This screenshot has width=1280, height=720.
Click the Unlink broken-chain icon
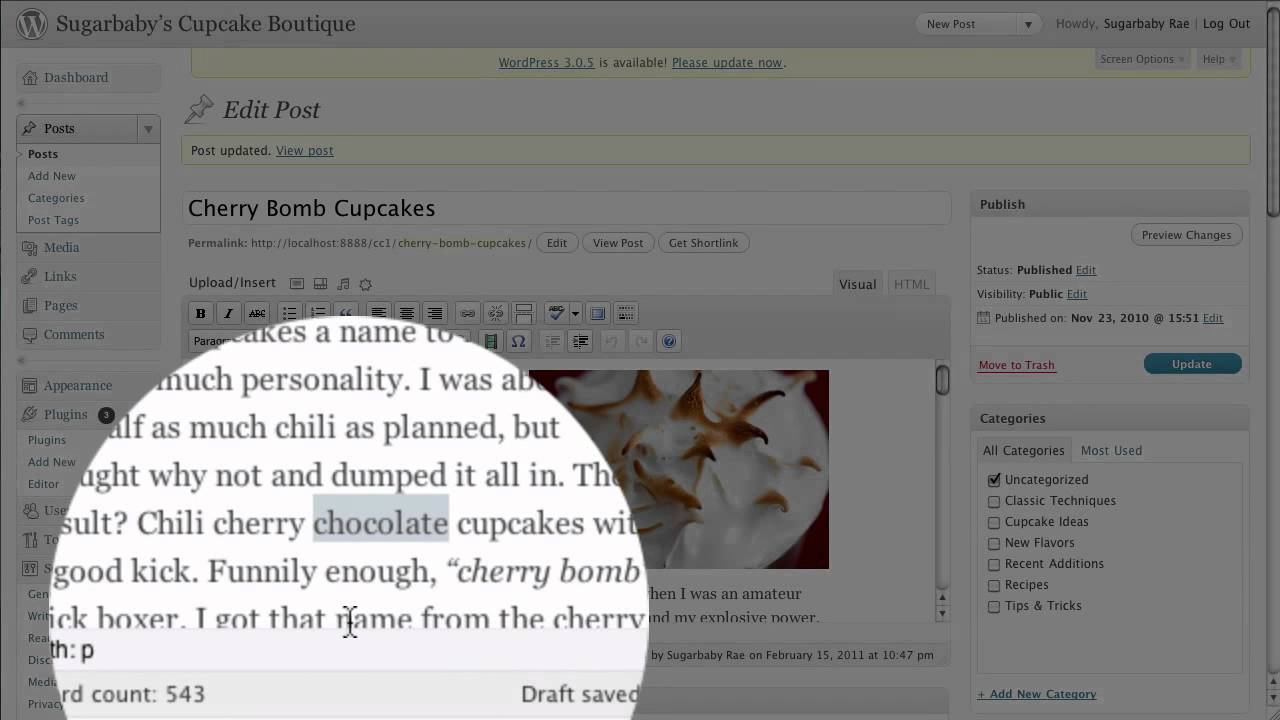coord(495,313)
